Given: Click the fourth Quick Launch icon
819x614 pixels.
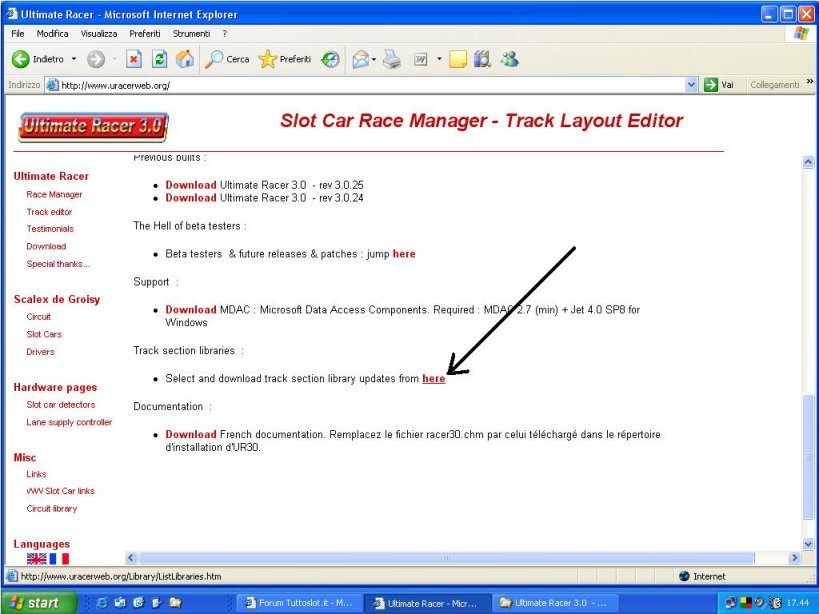Looking at the screenshot, I should pos(157,603).
